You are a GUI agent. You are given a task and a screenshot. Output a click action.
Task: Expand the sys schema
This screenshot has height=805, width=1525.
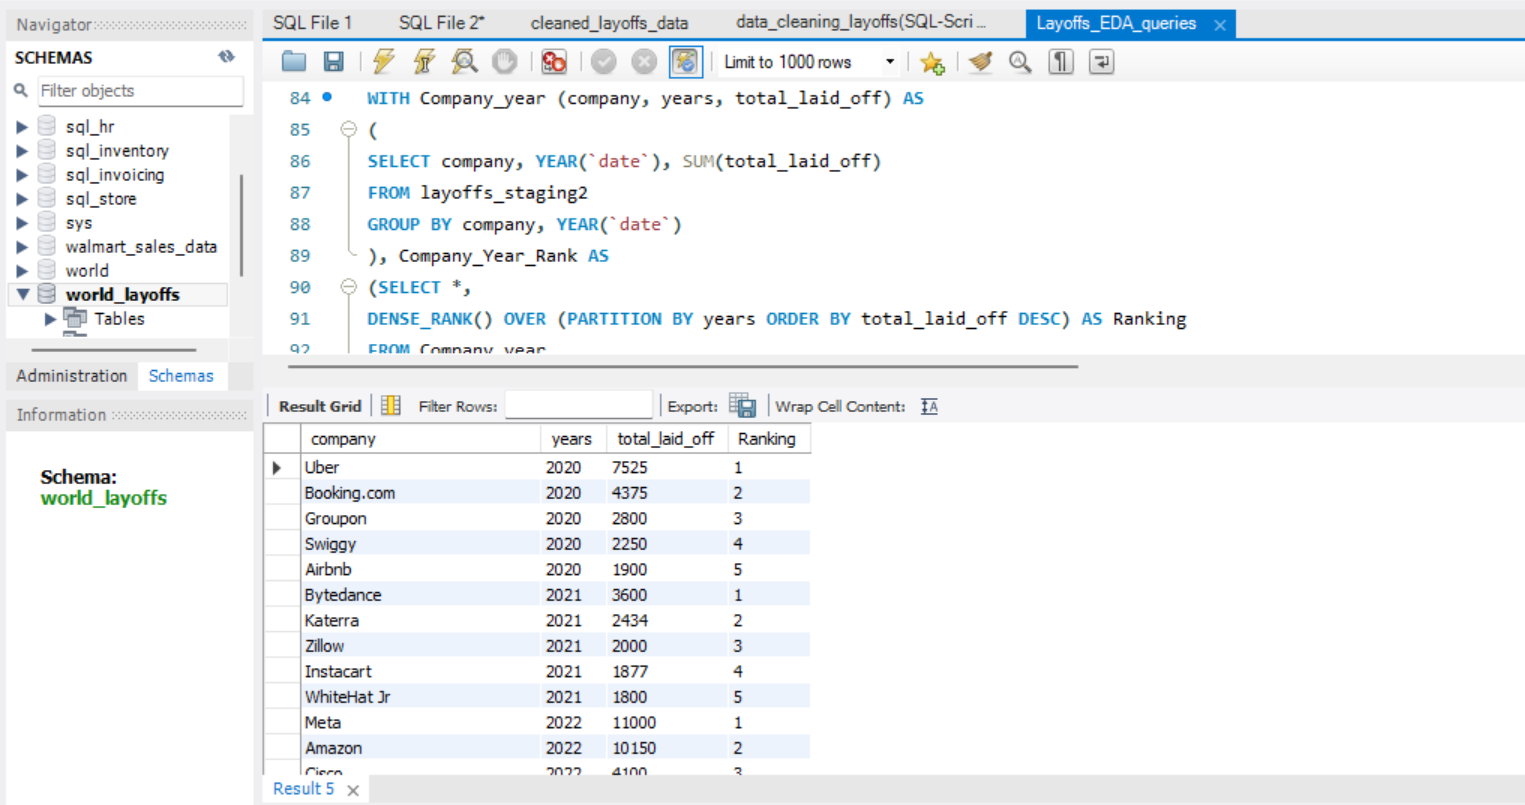22,223
